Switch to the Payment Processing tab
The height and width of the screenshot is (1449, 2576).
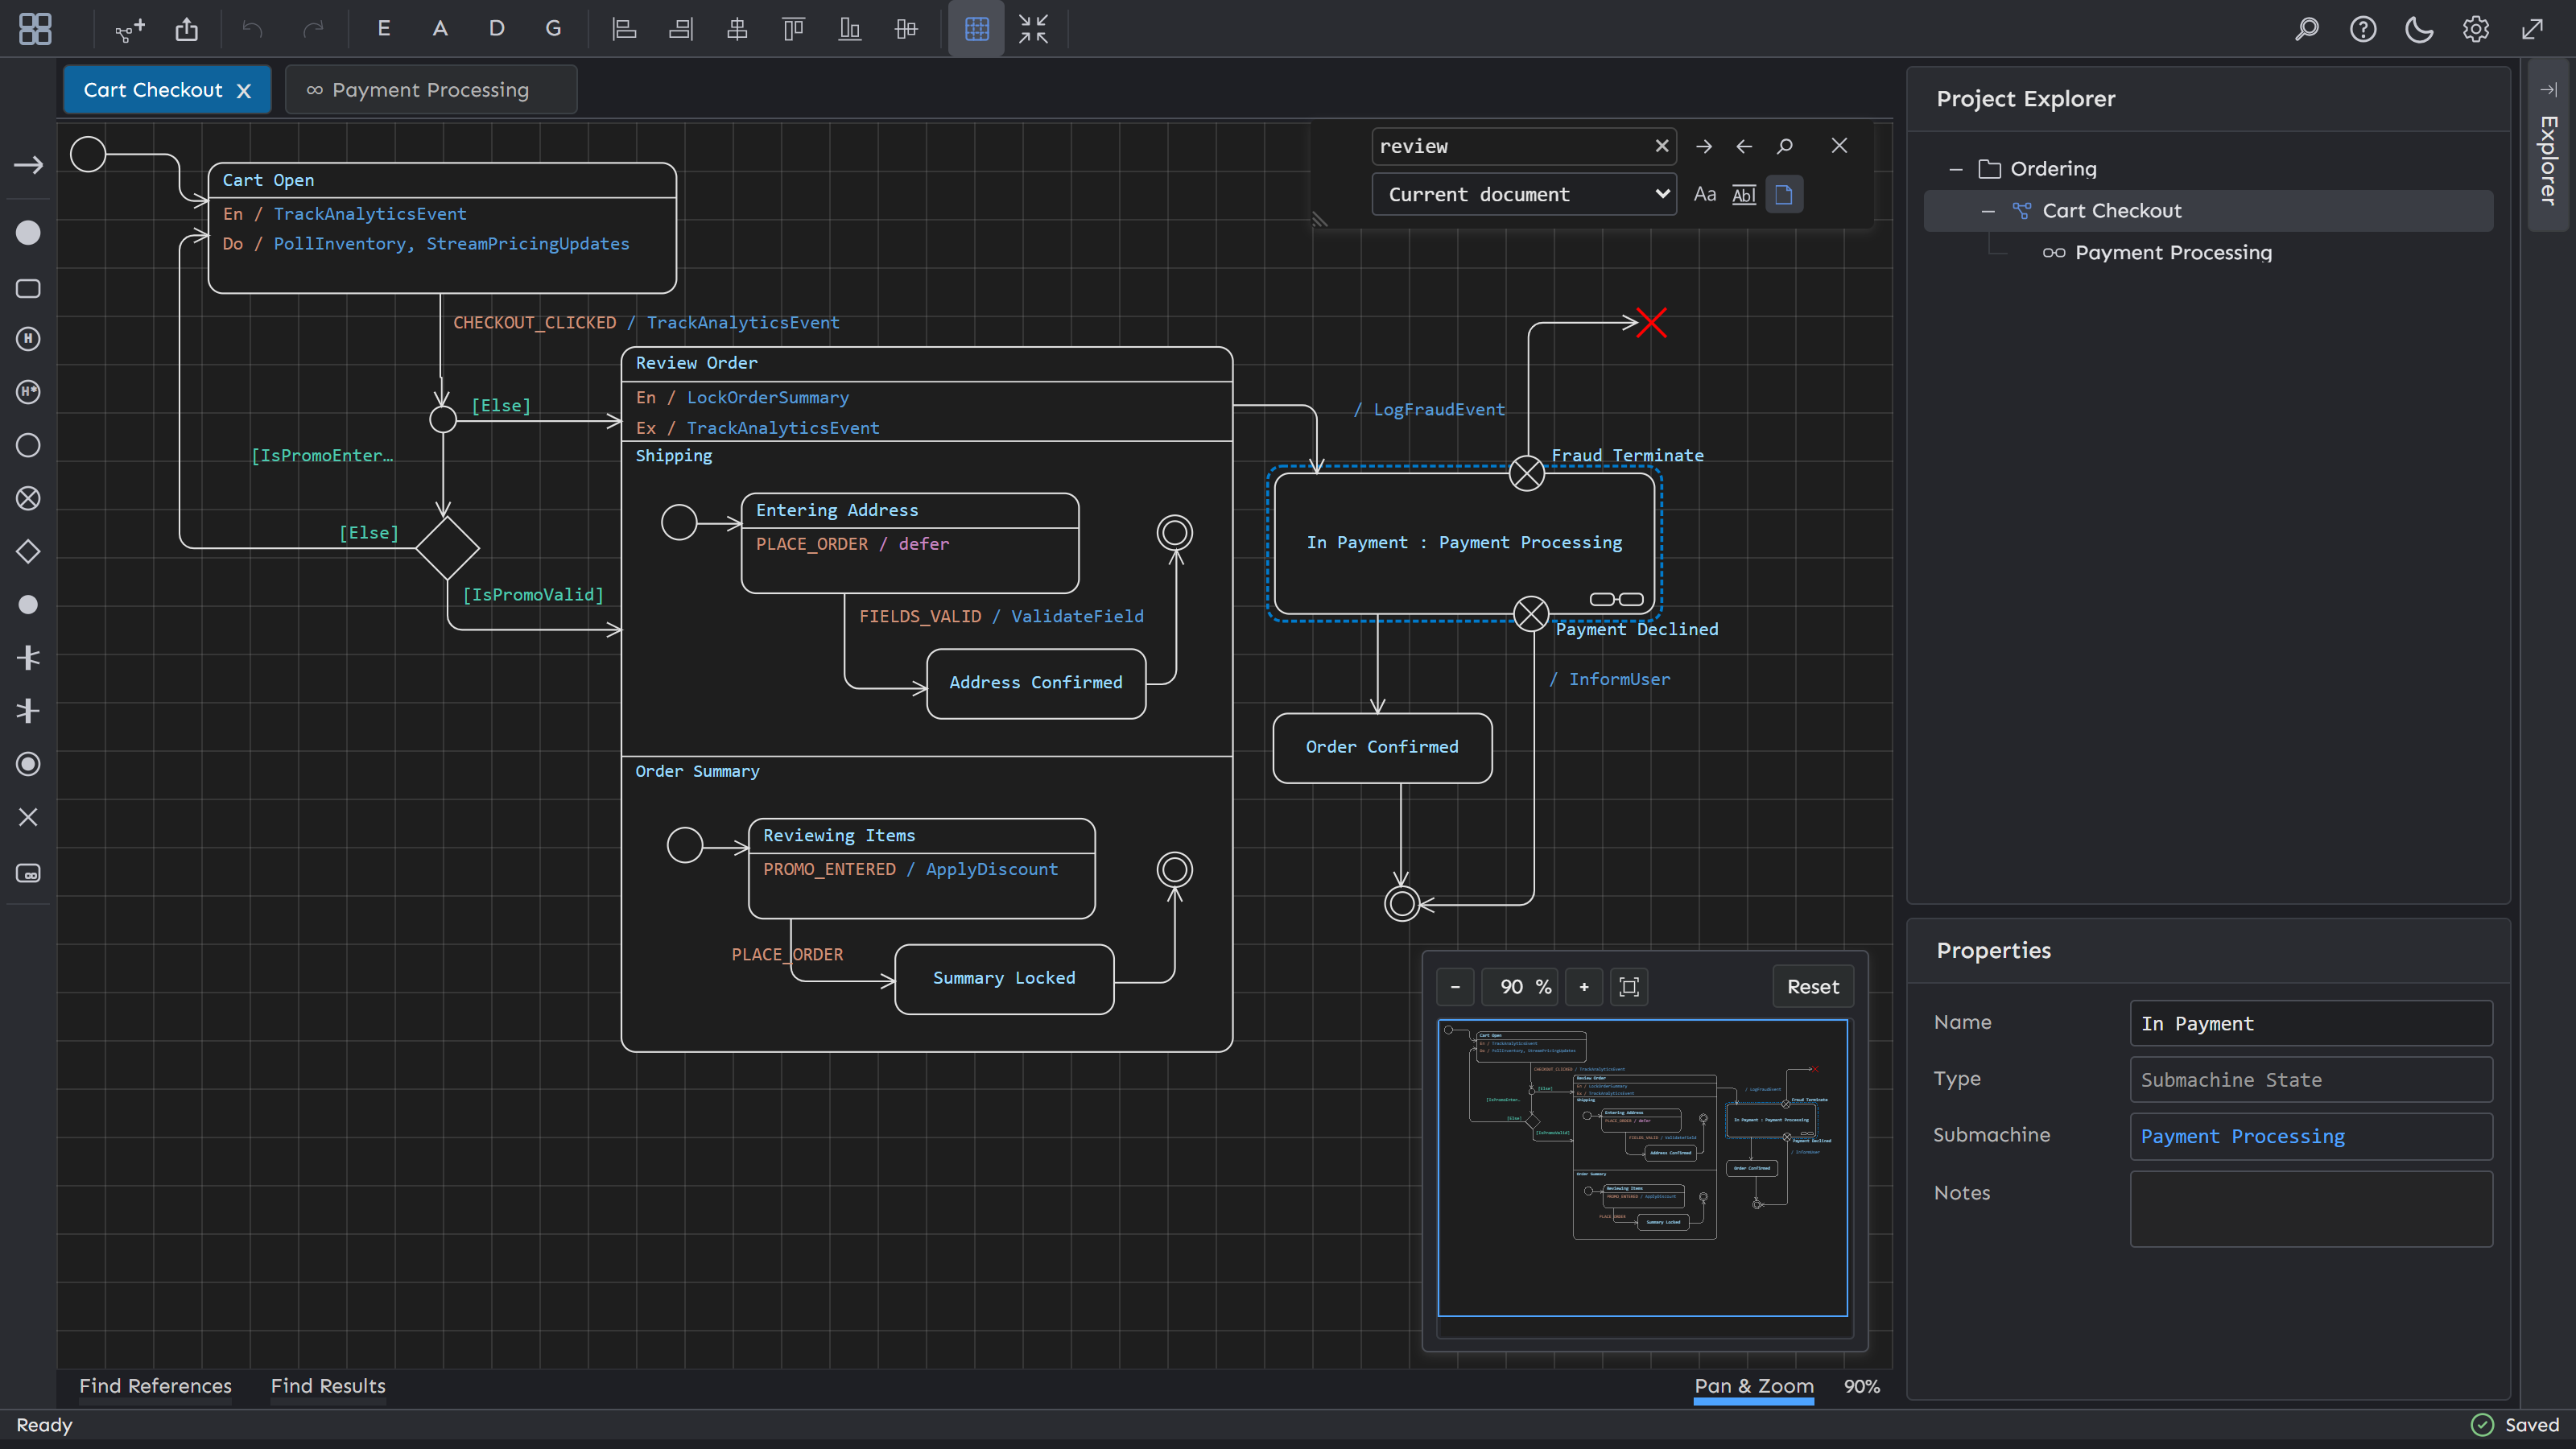pyautogui.click(x=430, y=90)
